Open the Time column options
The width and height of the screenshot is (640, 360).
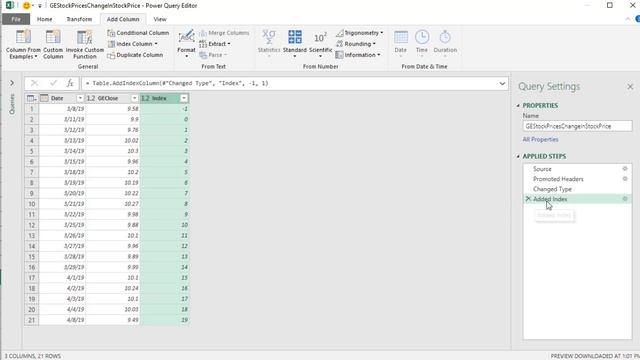click(422, 44)
